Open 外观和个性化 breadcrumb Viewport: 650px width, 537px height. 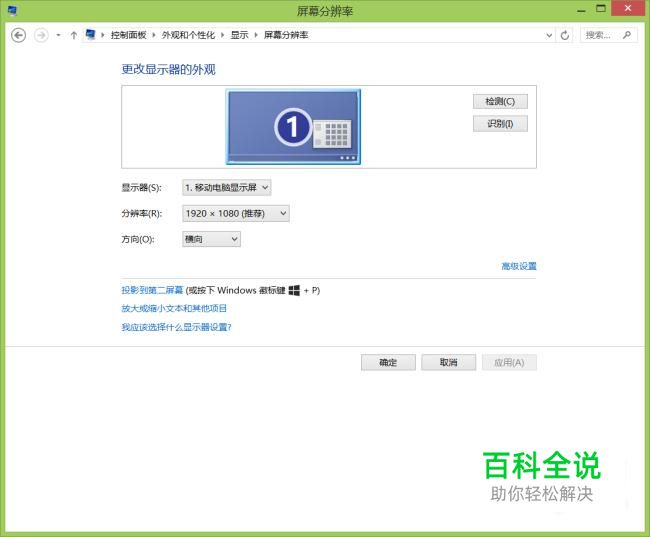(x=188, y=35)
